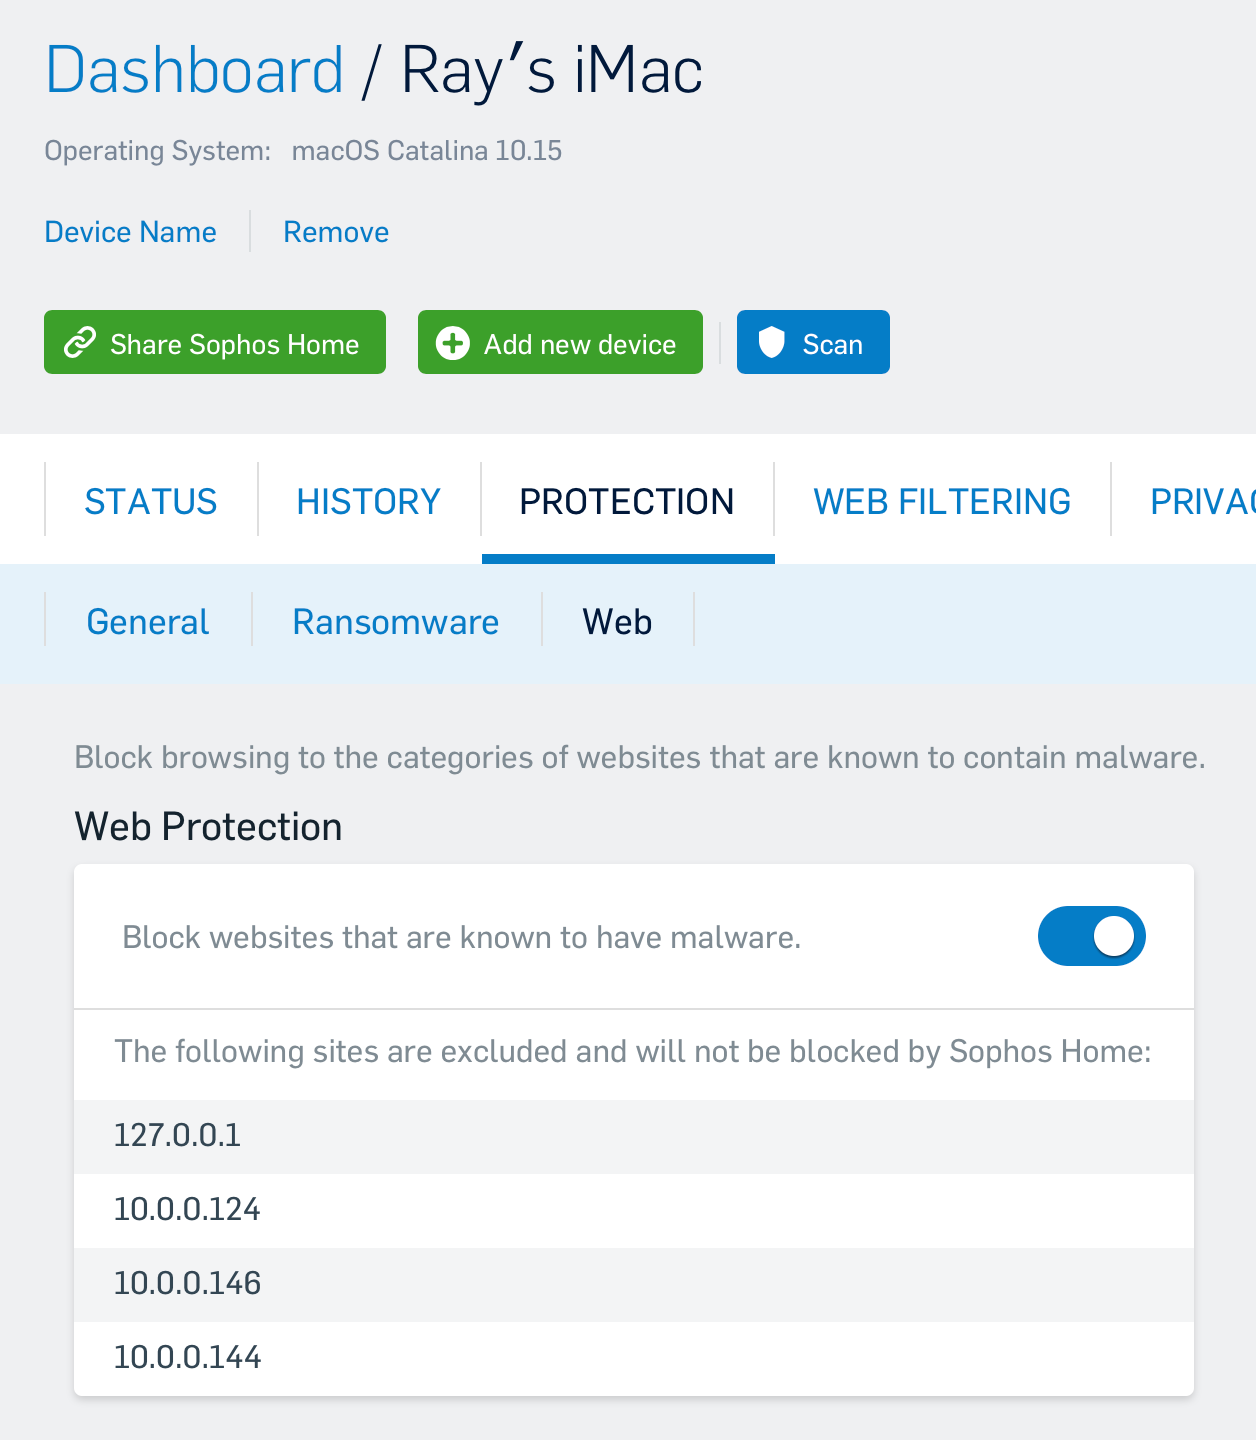Click the shield icon on the Scan button
The width and height of the screenshot is (1256, 1440).
point(771,342)
